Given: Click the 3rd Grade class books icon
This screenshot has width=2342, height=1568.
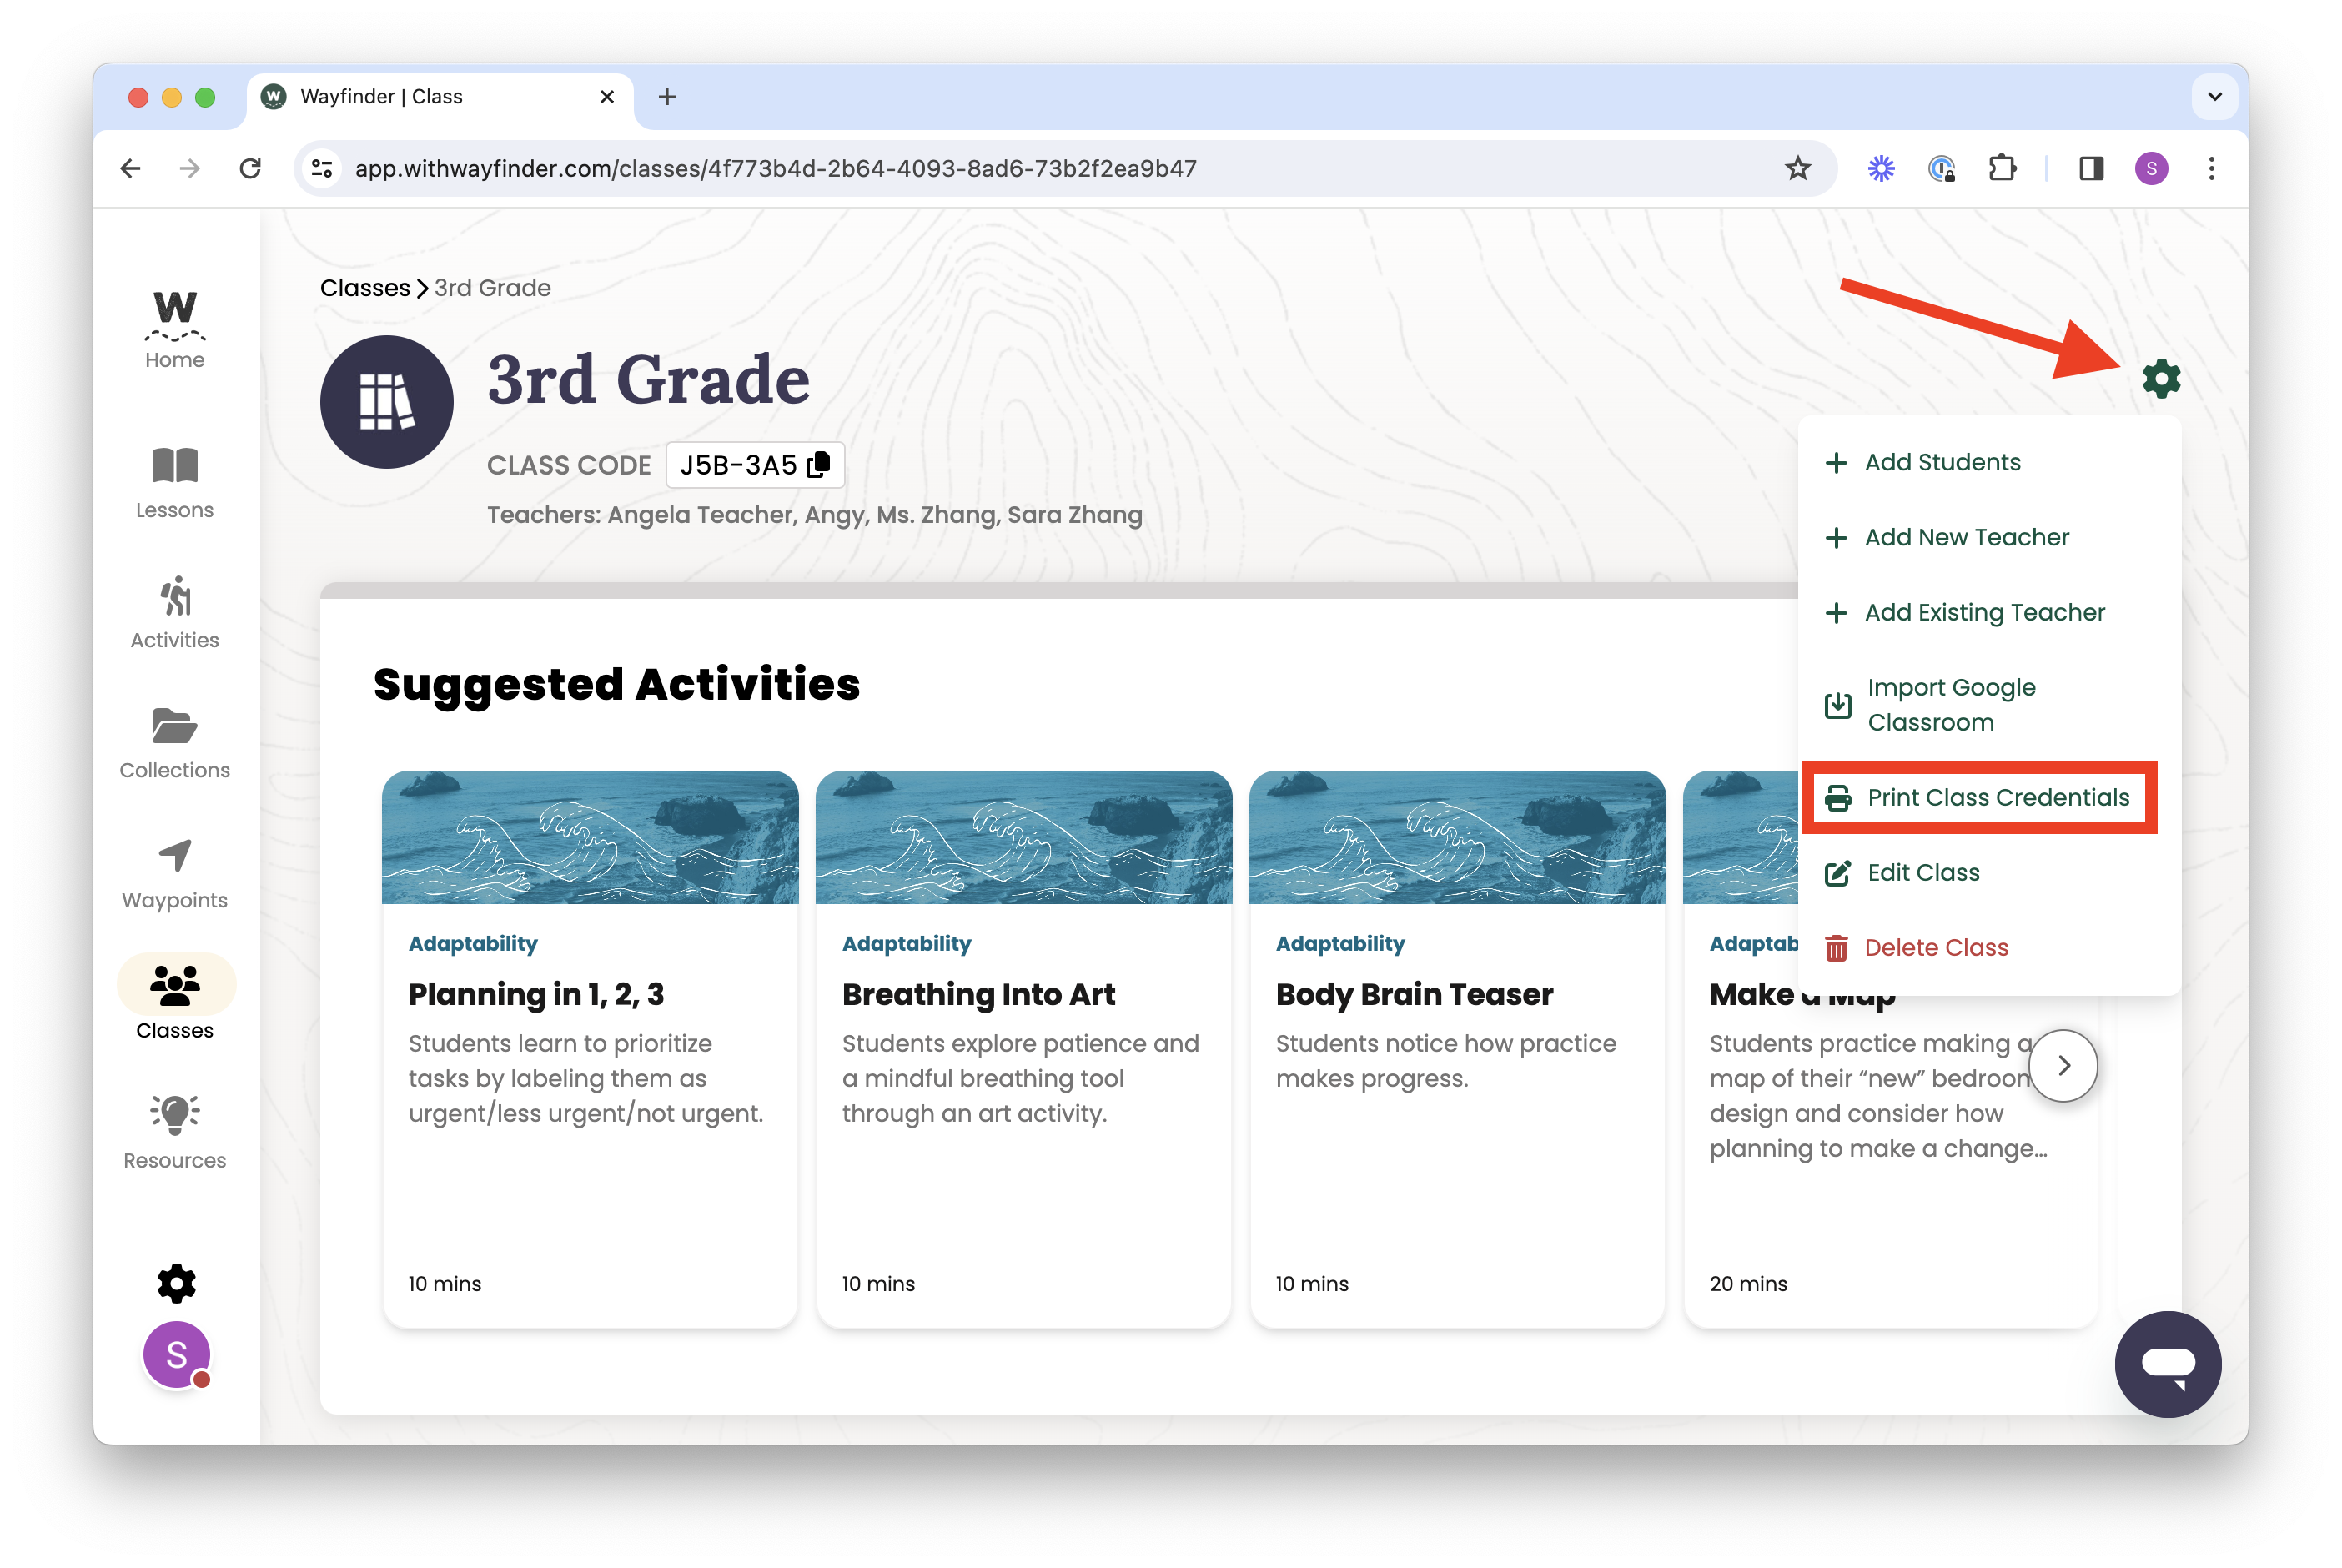Looking at the screenshot, I should [x=387, y=402].
